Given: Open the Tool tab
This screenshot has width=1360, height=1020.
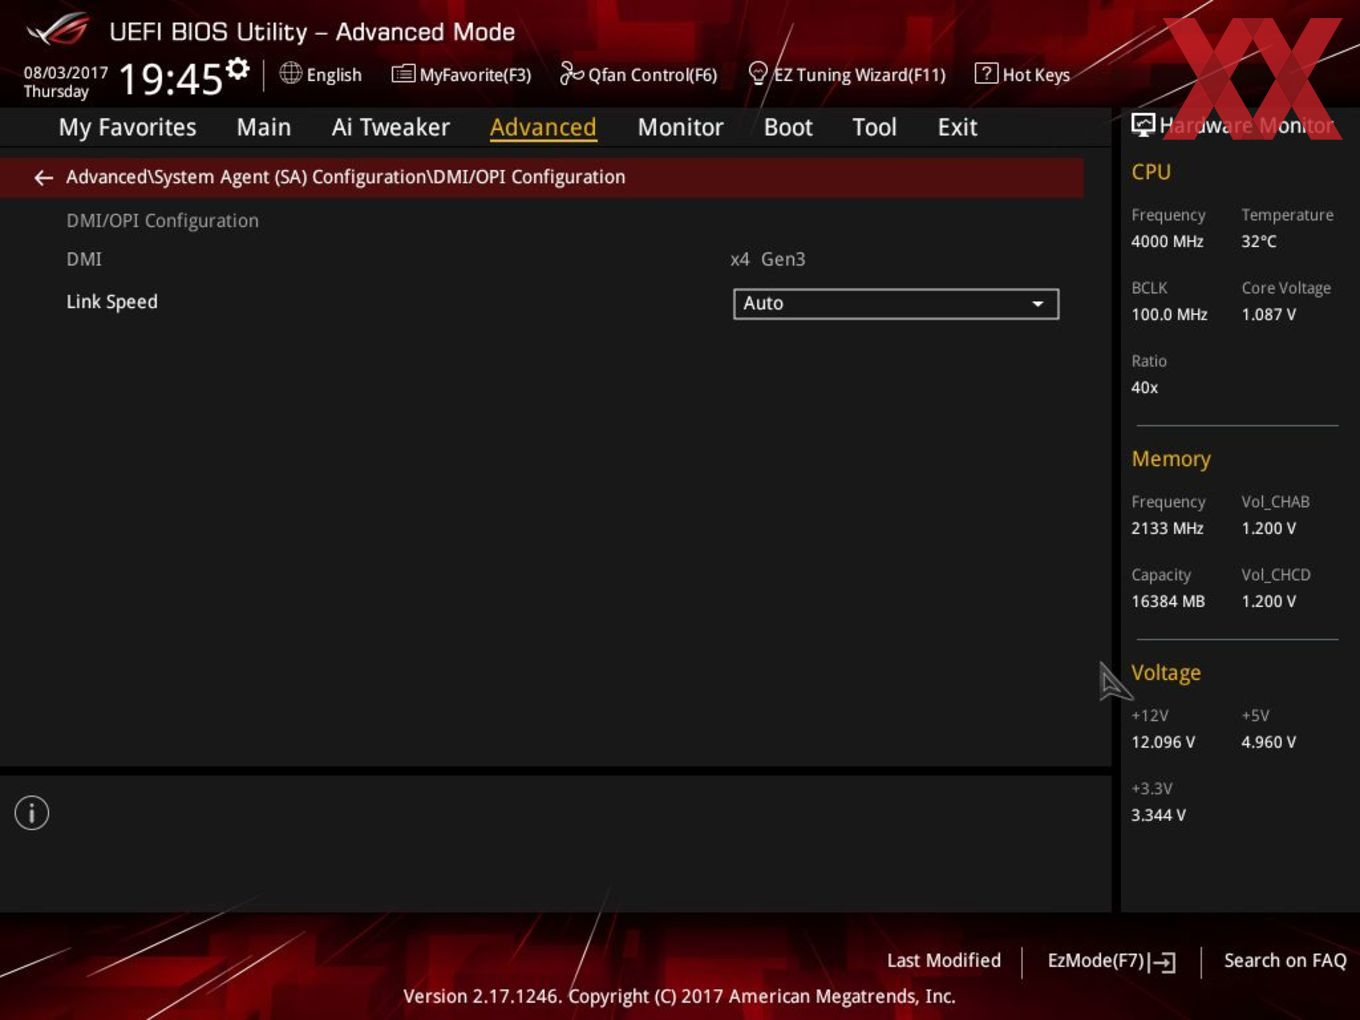Looking at the screenshot, I should pyautogui.click(x=874, y=127).
